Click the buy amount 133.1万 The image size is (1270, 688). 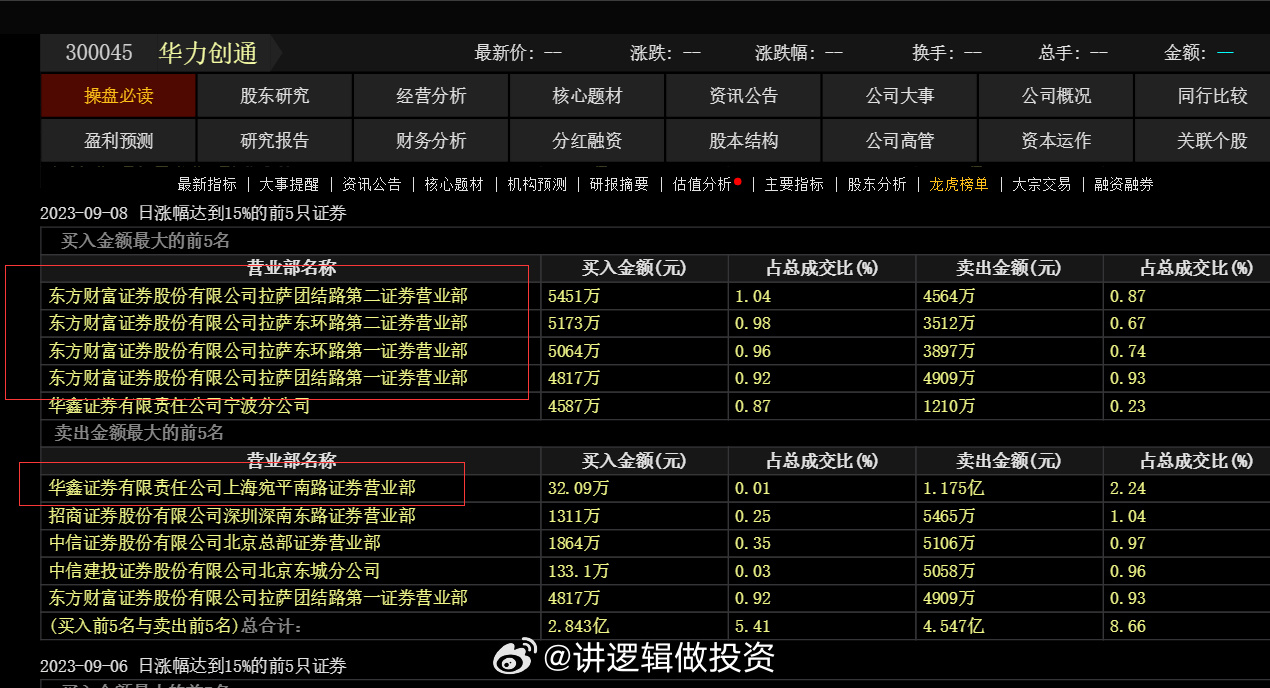(x=579, y=571)
